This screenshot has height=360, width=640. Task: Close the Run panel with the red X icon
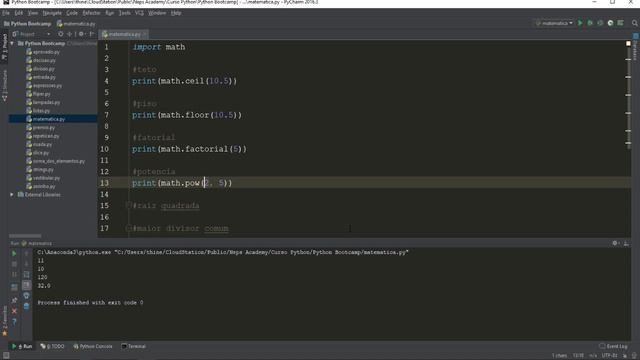14,311
